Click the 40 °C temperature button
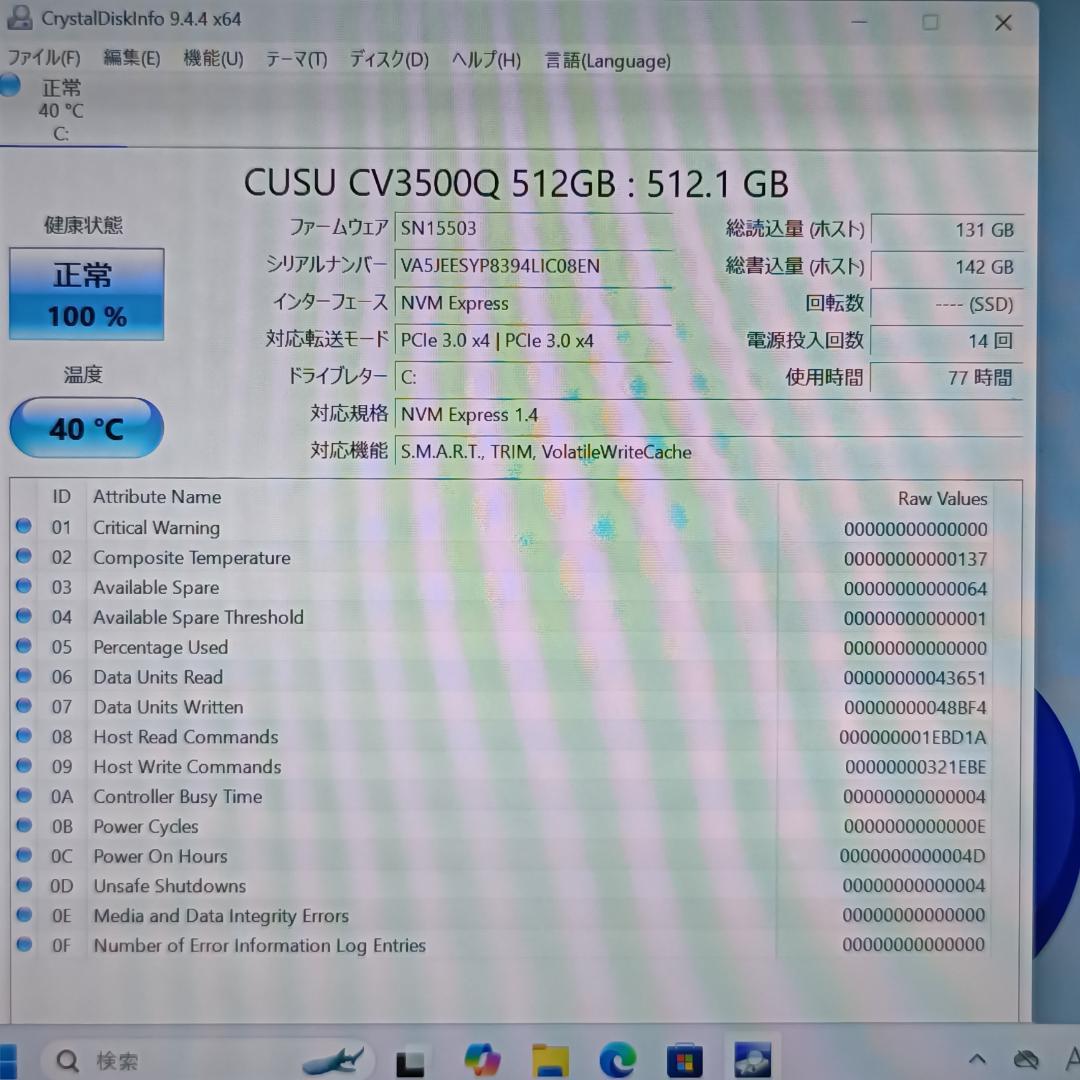 point(87,428)
